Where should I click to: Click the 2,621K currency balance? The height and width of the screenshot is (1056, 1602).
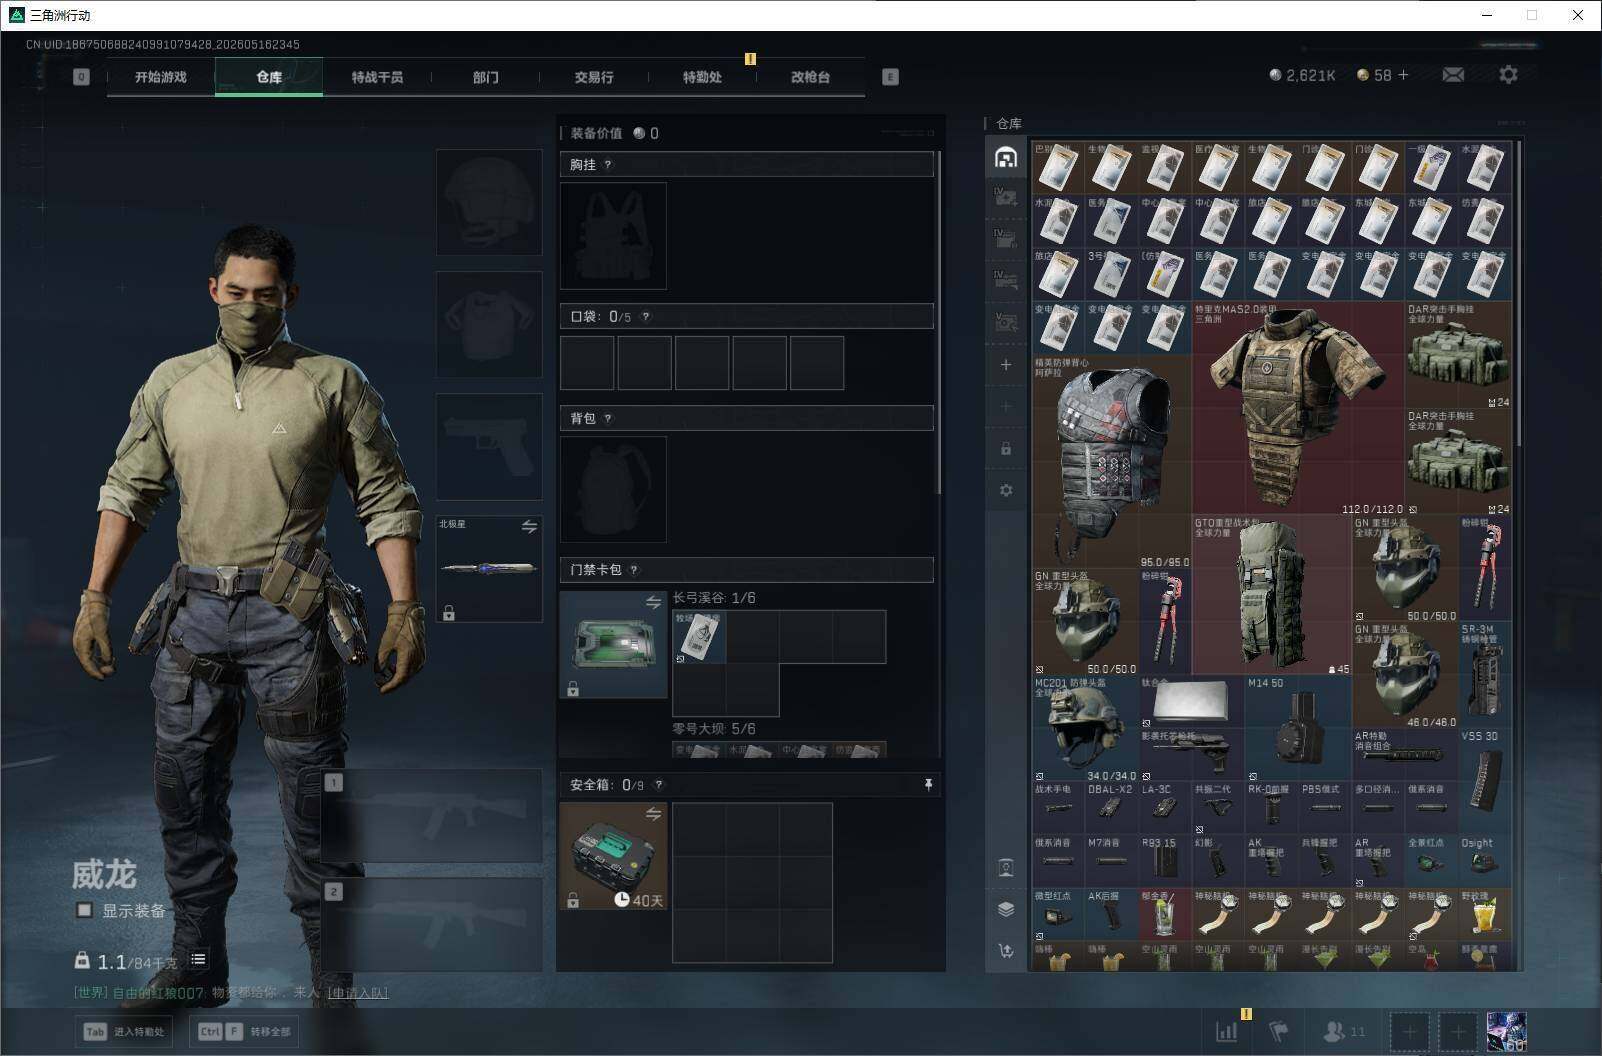tap(1302, 75)
